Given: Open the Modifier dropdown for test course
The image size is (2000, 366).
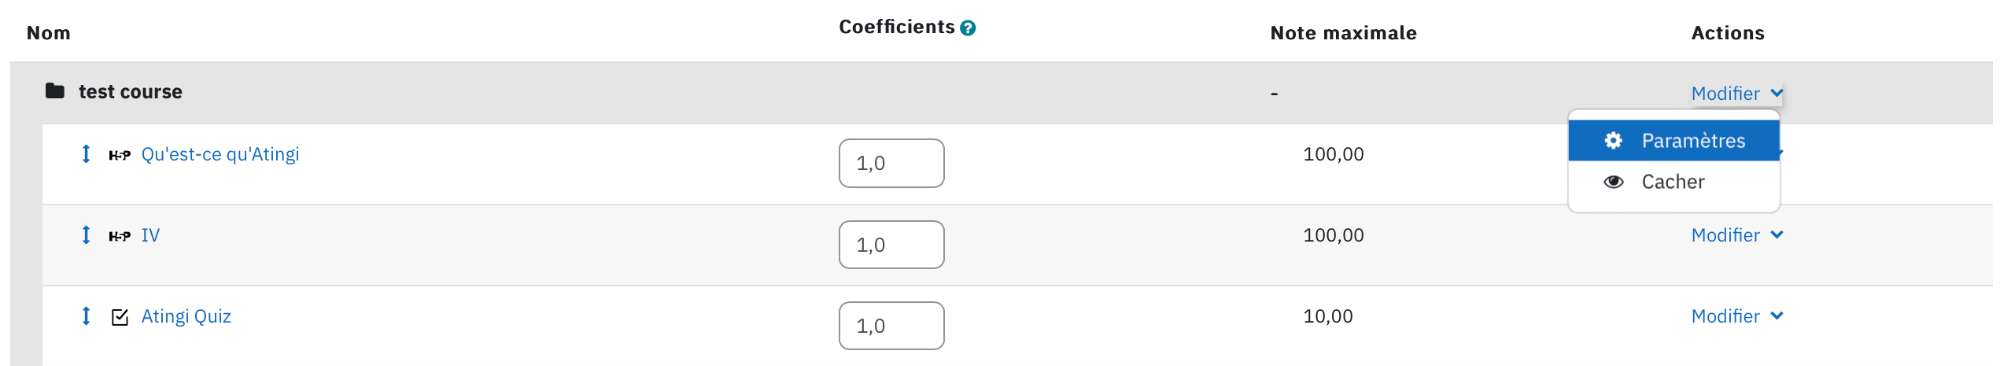Looking at the screenshot, I should (x=1737, y=93).
